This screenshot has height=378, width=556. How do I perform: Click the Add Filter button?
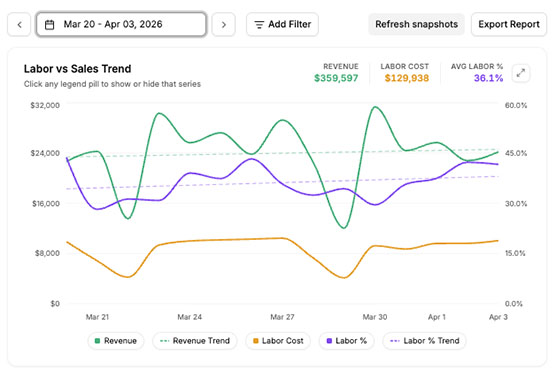pyautogui.click(x=282, y=24)
